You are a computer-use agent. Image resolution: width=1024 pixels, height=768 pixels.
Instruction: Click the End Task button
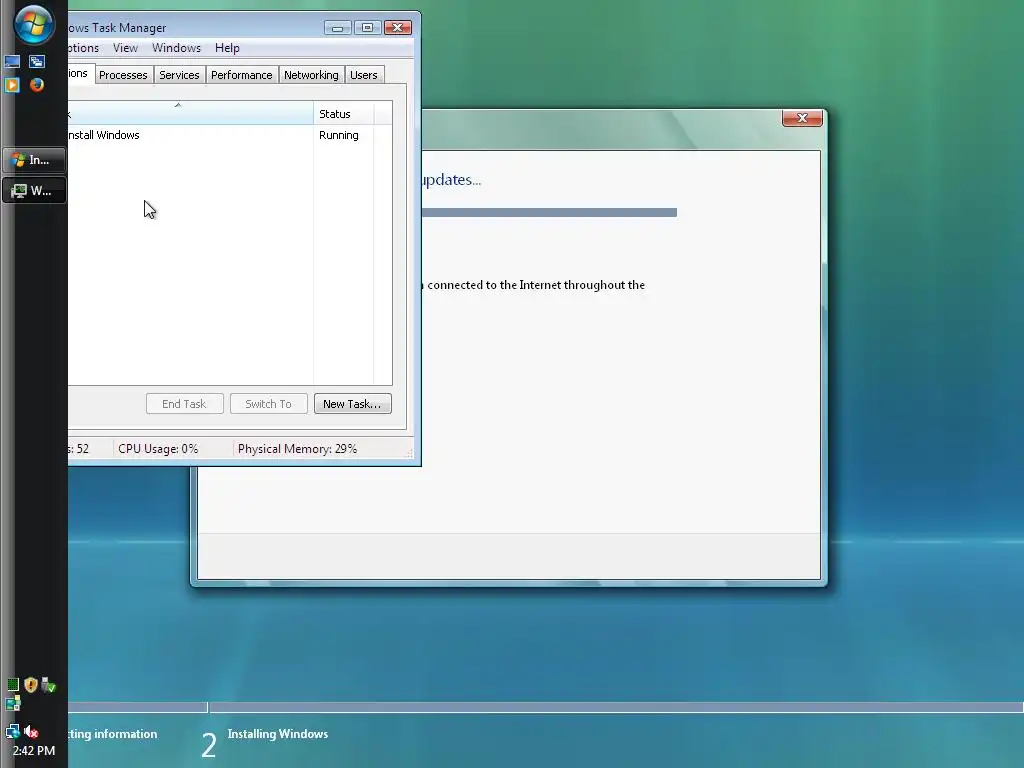coord(184,404)
